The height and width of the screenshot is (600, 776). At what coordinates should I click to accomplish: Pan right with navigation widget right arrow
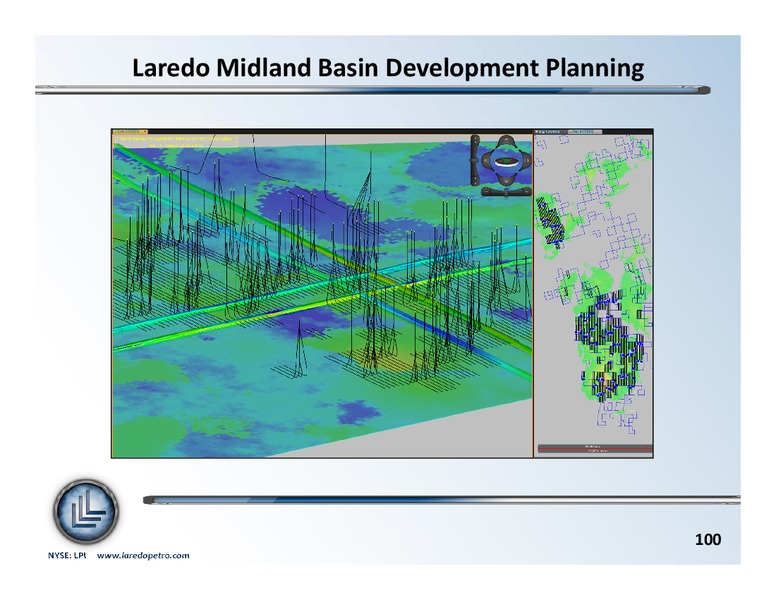click(x=527, y=160)
